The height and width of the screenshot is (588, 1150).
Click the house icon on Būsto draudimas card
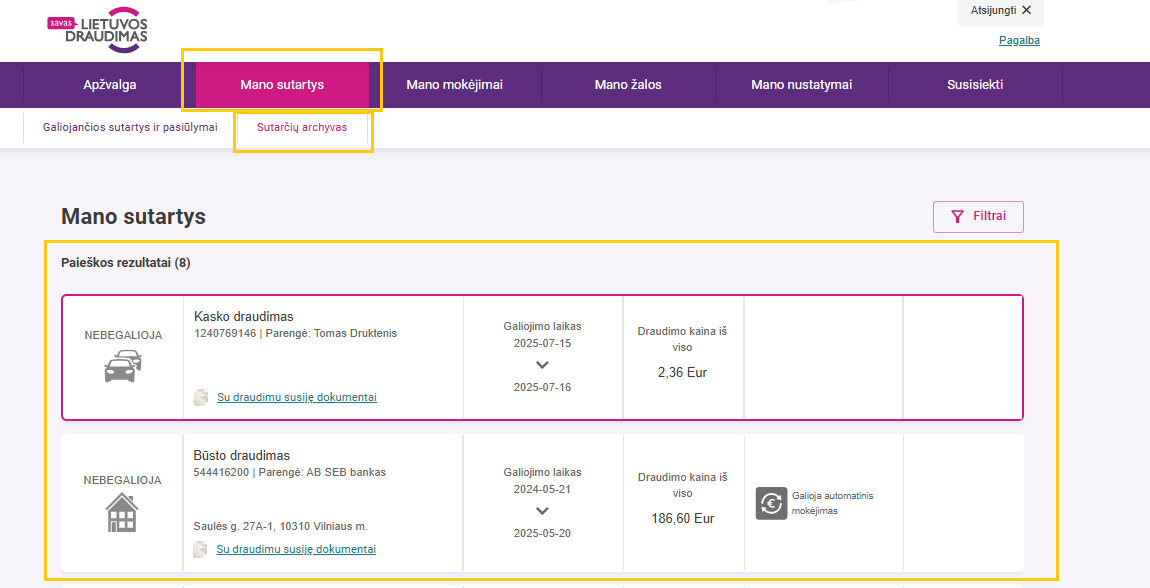pyautogui.click(x=122, y=512)
